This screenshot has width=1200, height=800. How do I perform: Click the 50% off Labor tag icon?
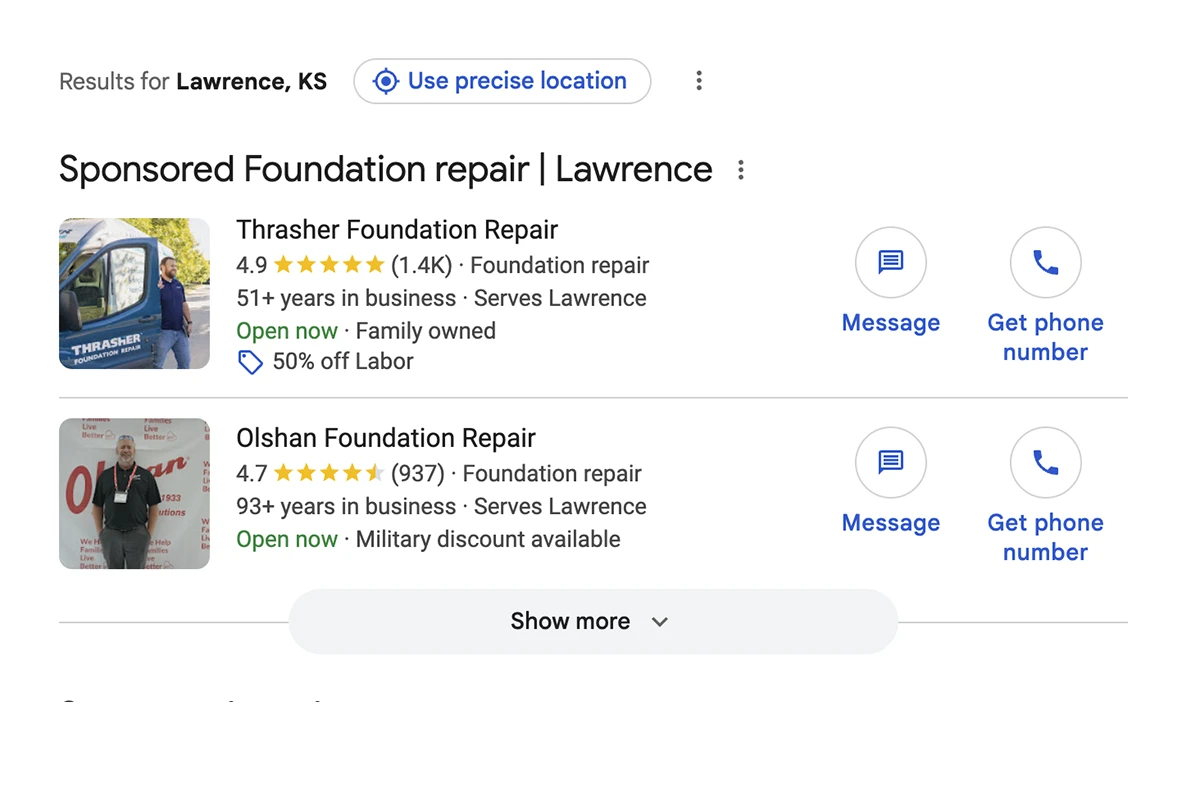(250, 362)
